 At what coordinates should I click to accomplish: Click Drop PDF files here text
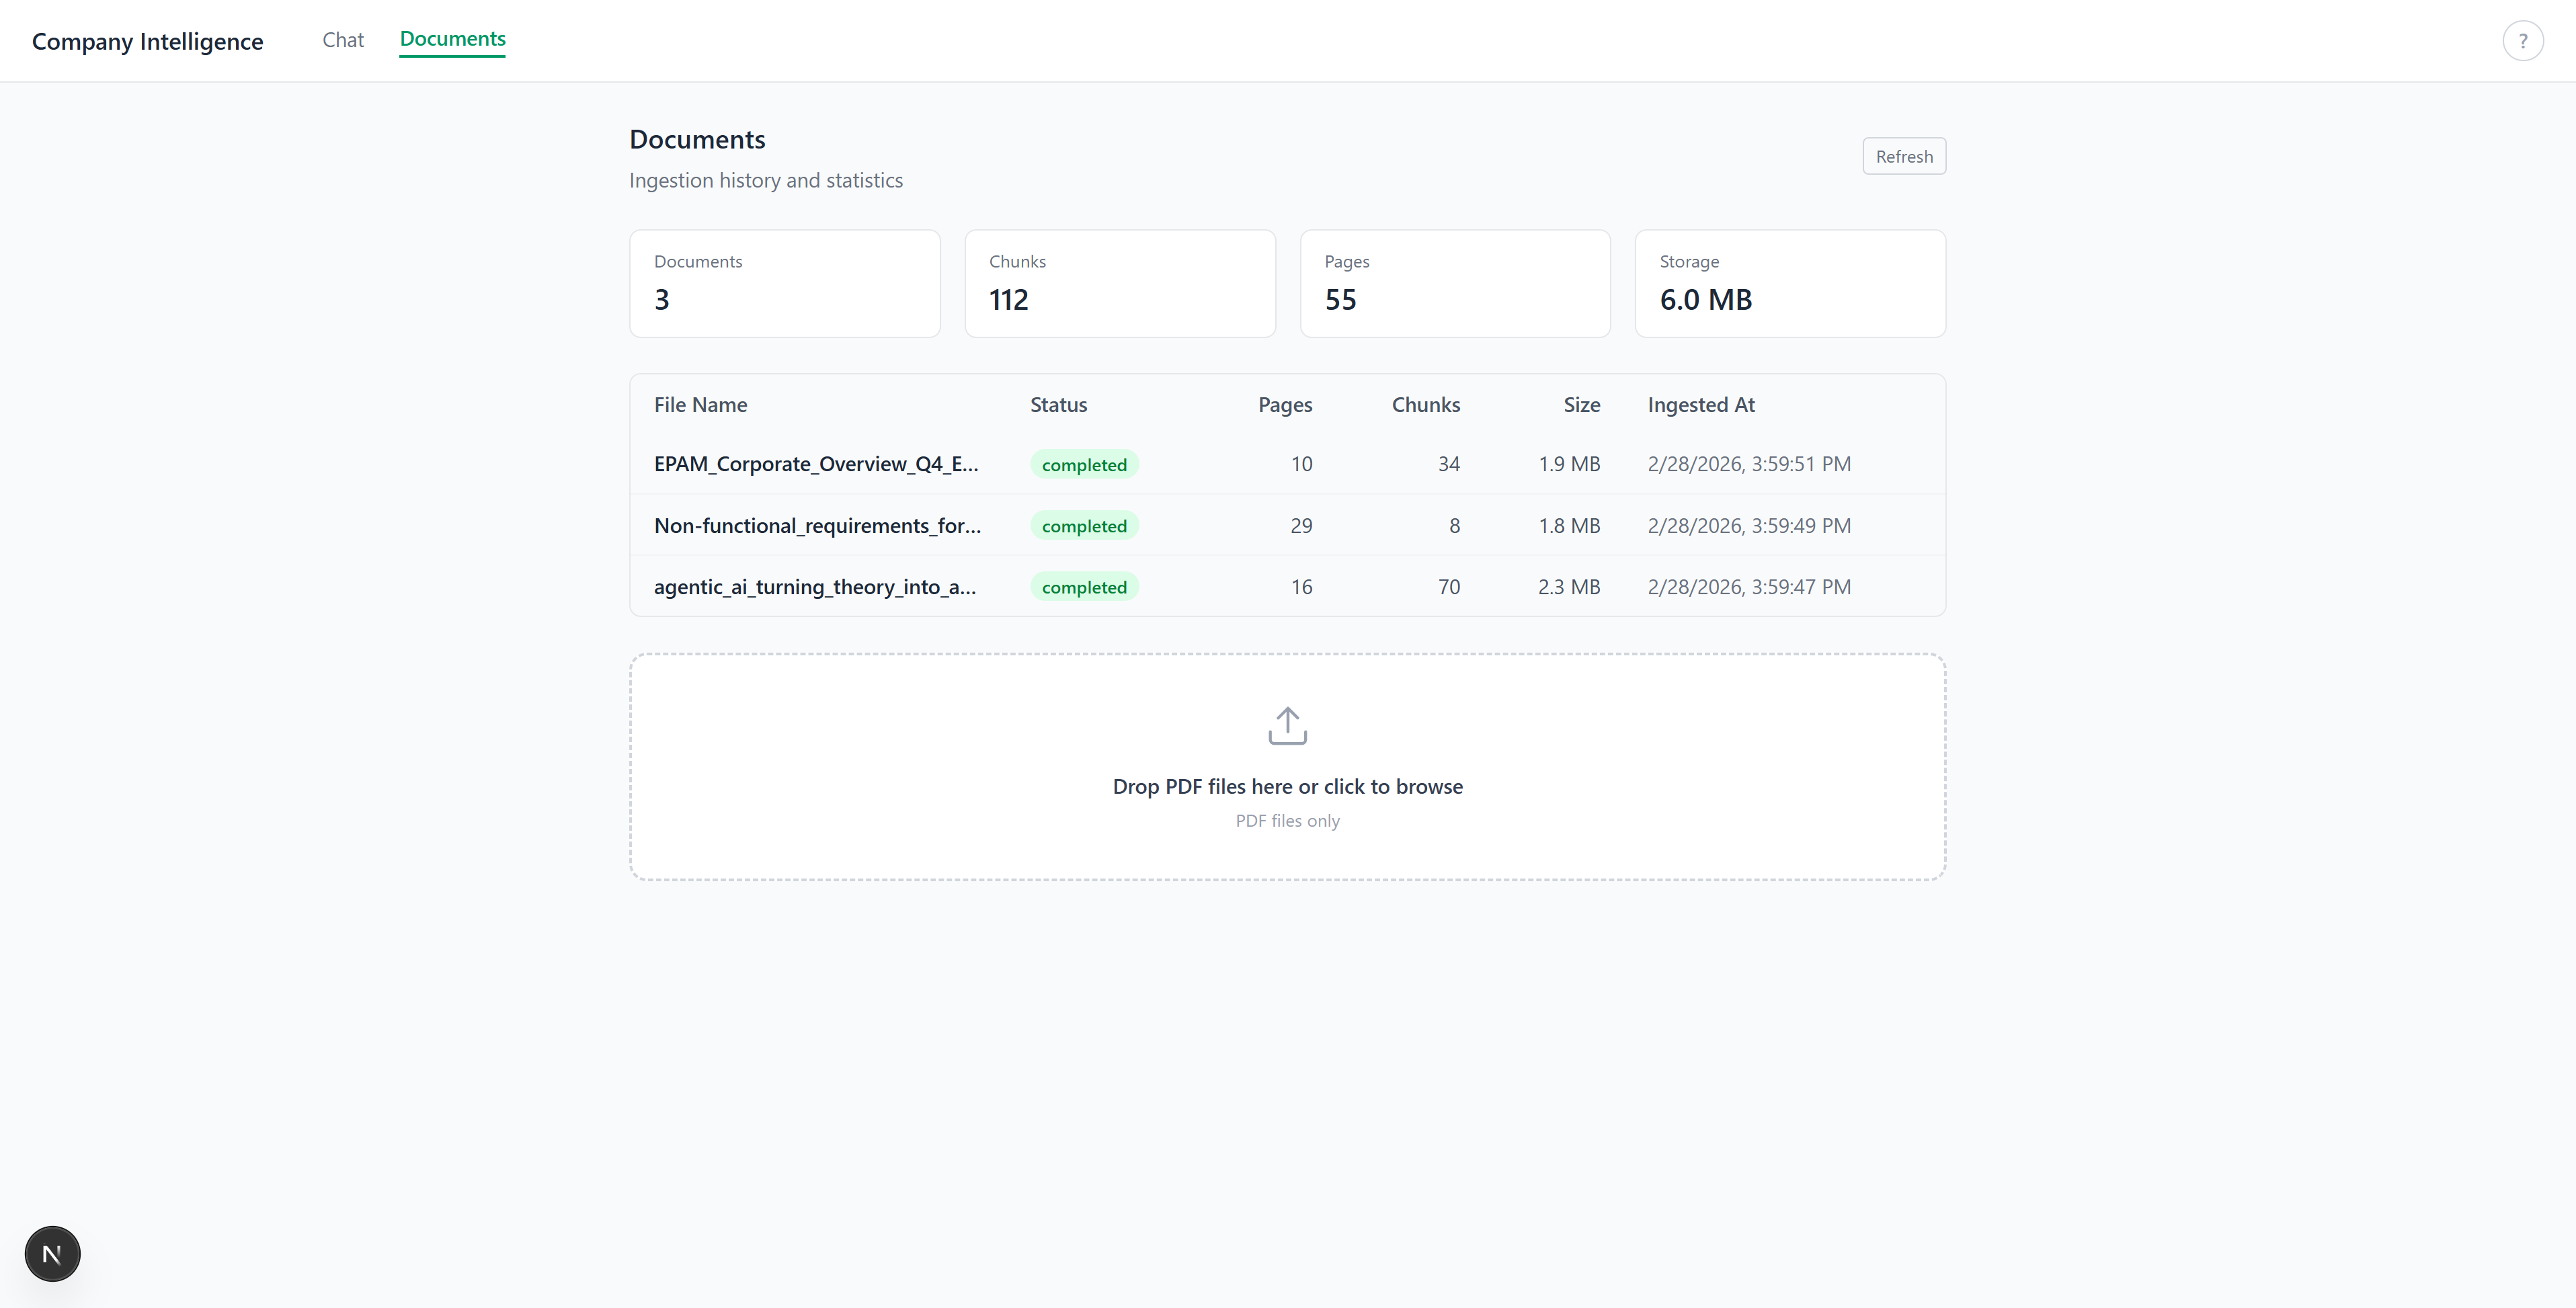point(1287,787)
